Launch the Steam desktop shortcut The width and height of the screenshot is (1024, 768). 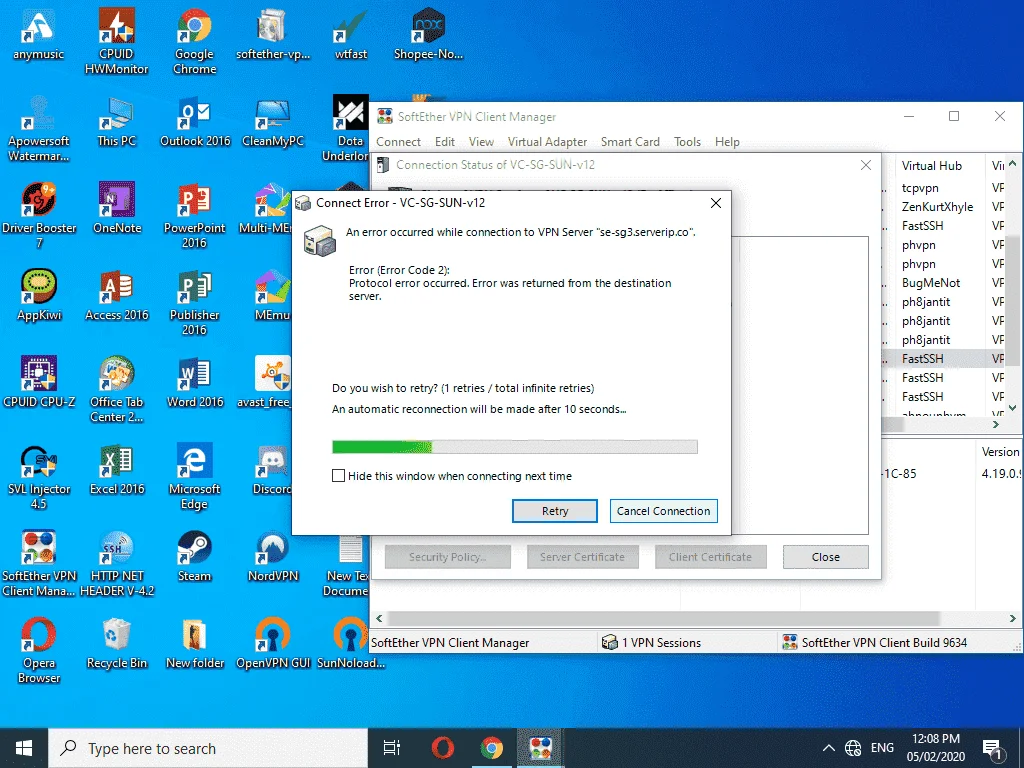pos(195,556)
